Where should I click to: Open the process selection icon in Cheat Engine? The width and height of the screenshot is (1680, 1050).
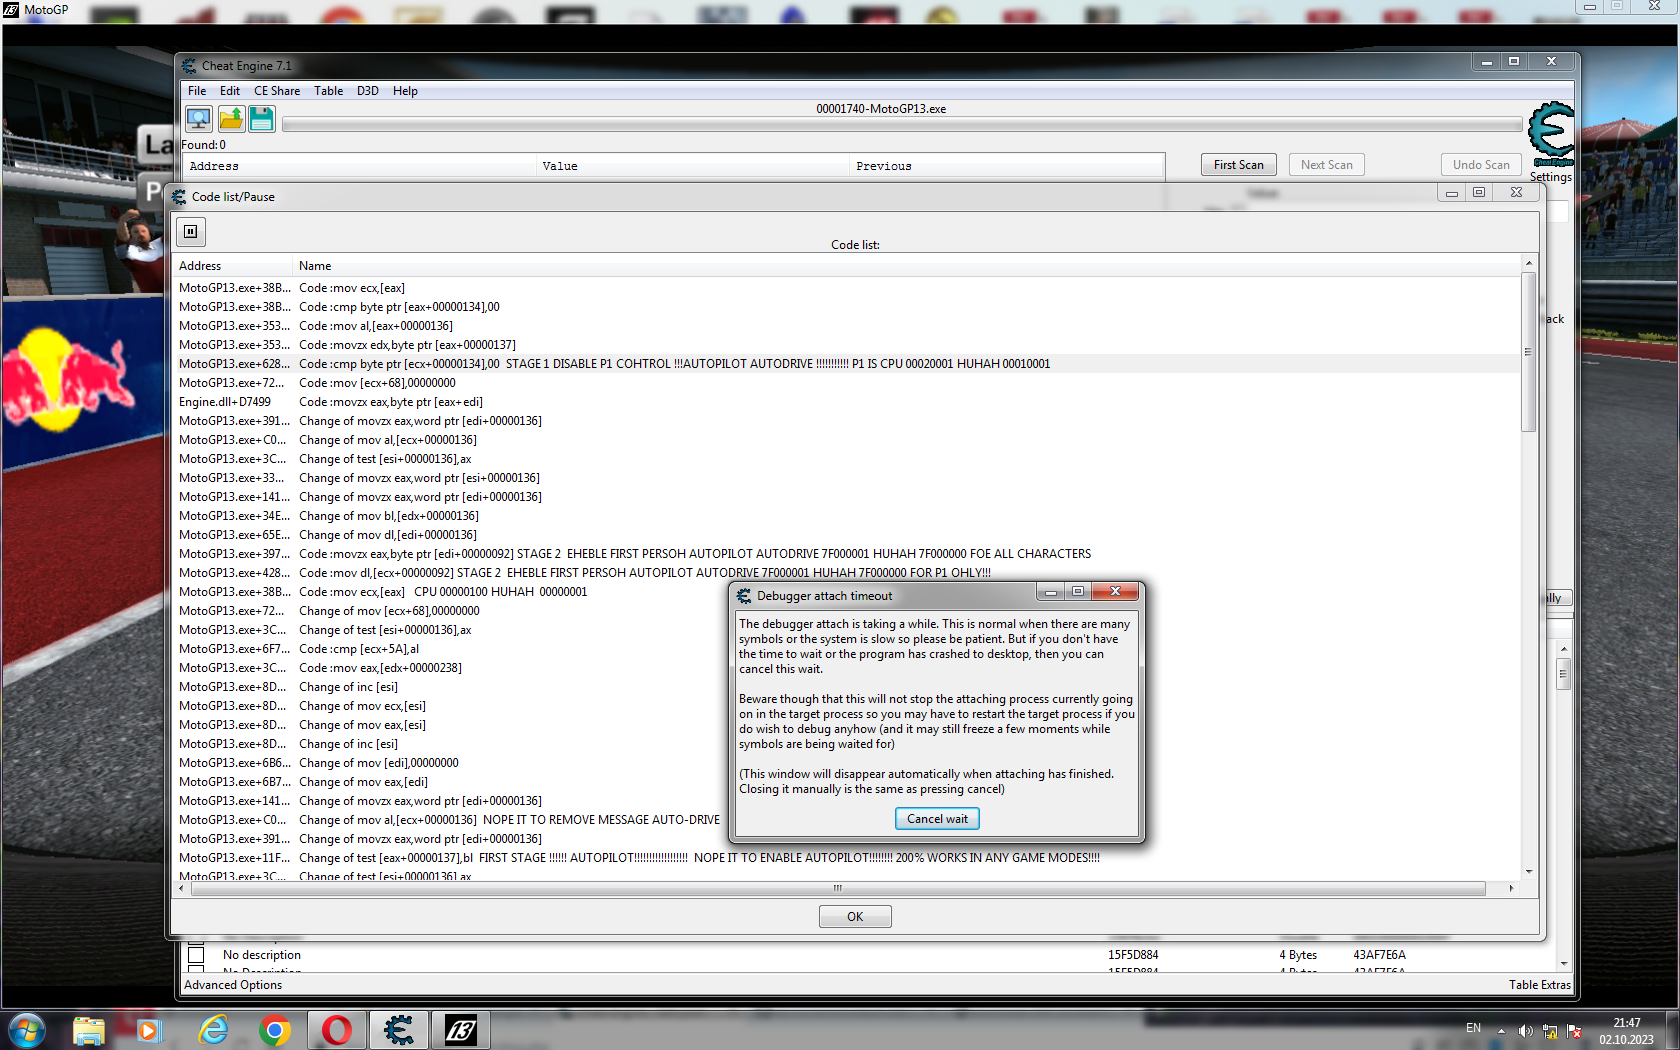pos(199,119)
